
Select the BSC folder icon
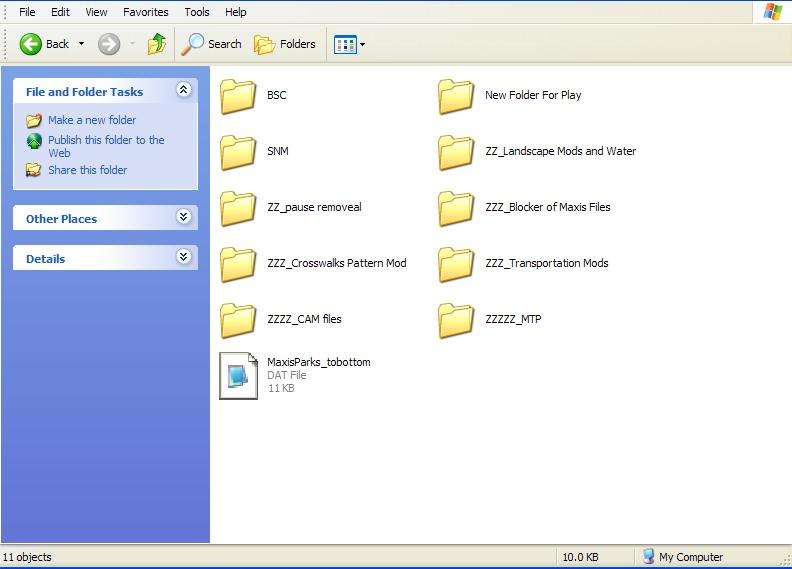238,96
